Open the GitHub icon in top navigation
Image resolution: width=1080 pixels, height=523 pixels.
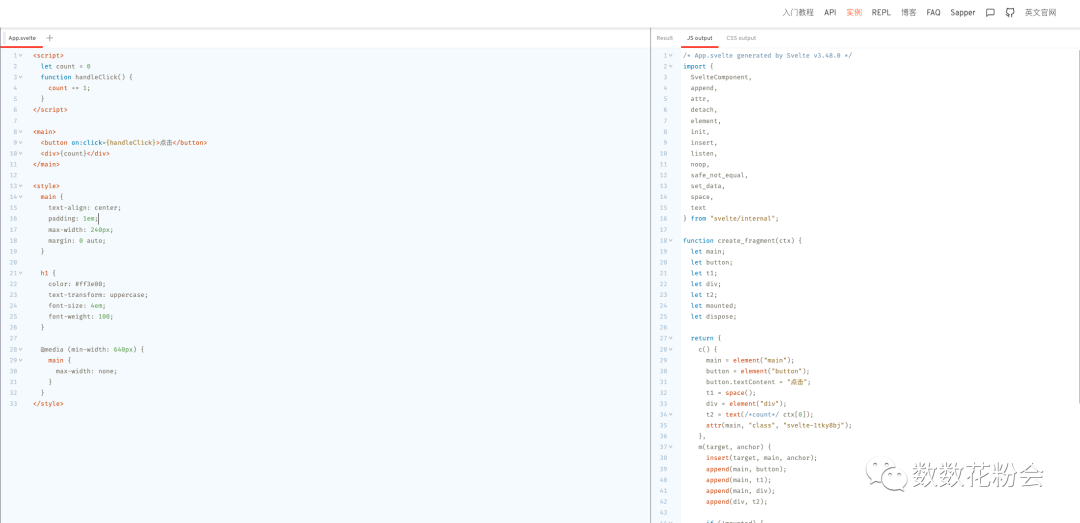tap(1010, 12)
